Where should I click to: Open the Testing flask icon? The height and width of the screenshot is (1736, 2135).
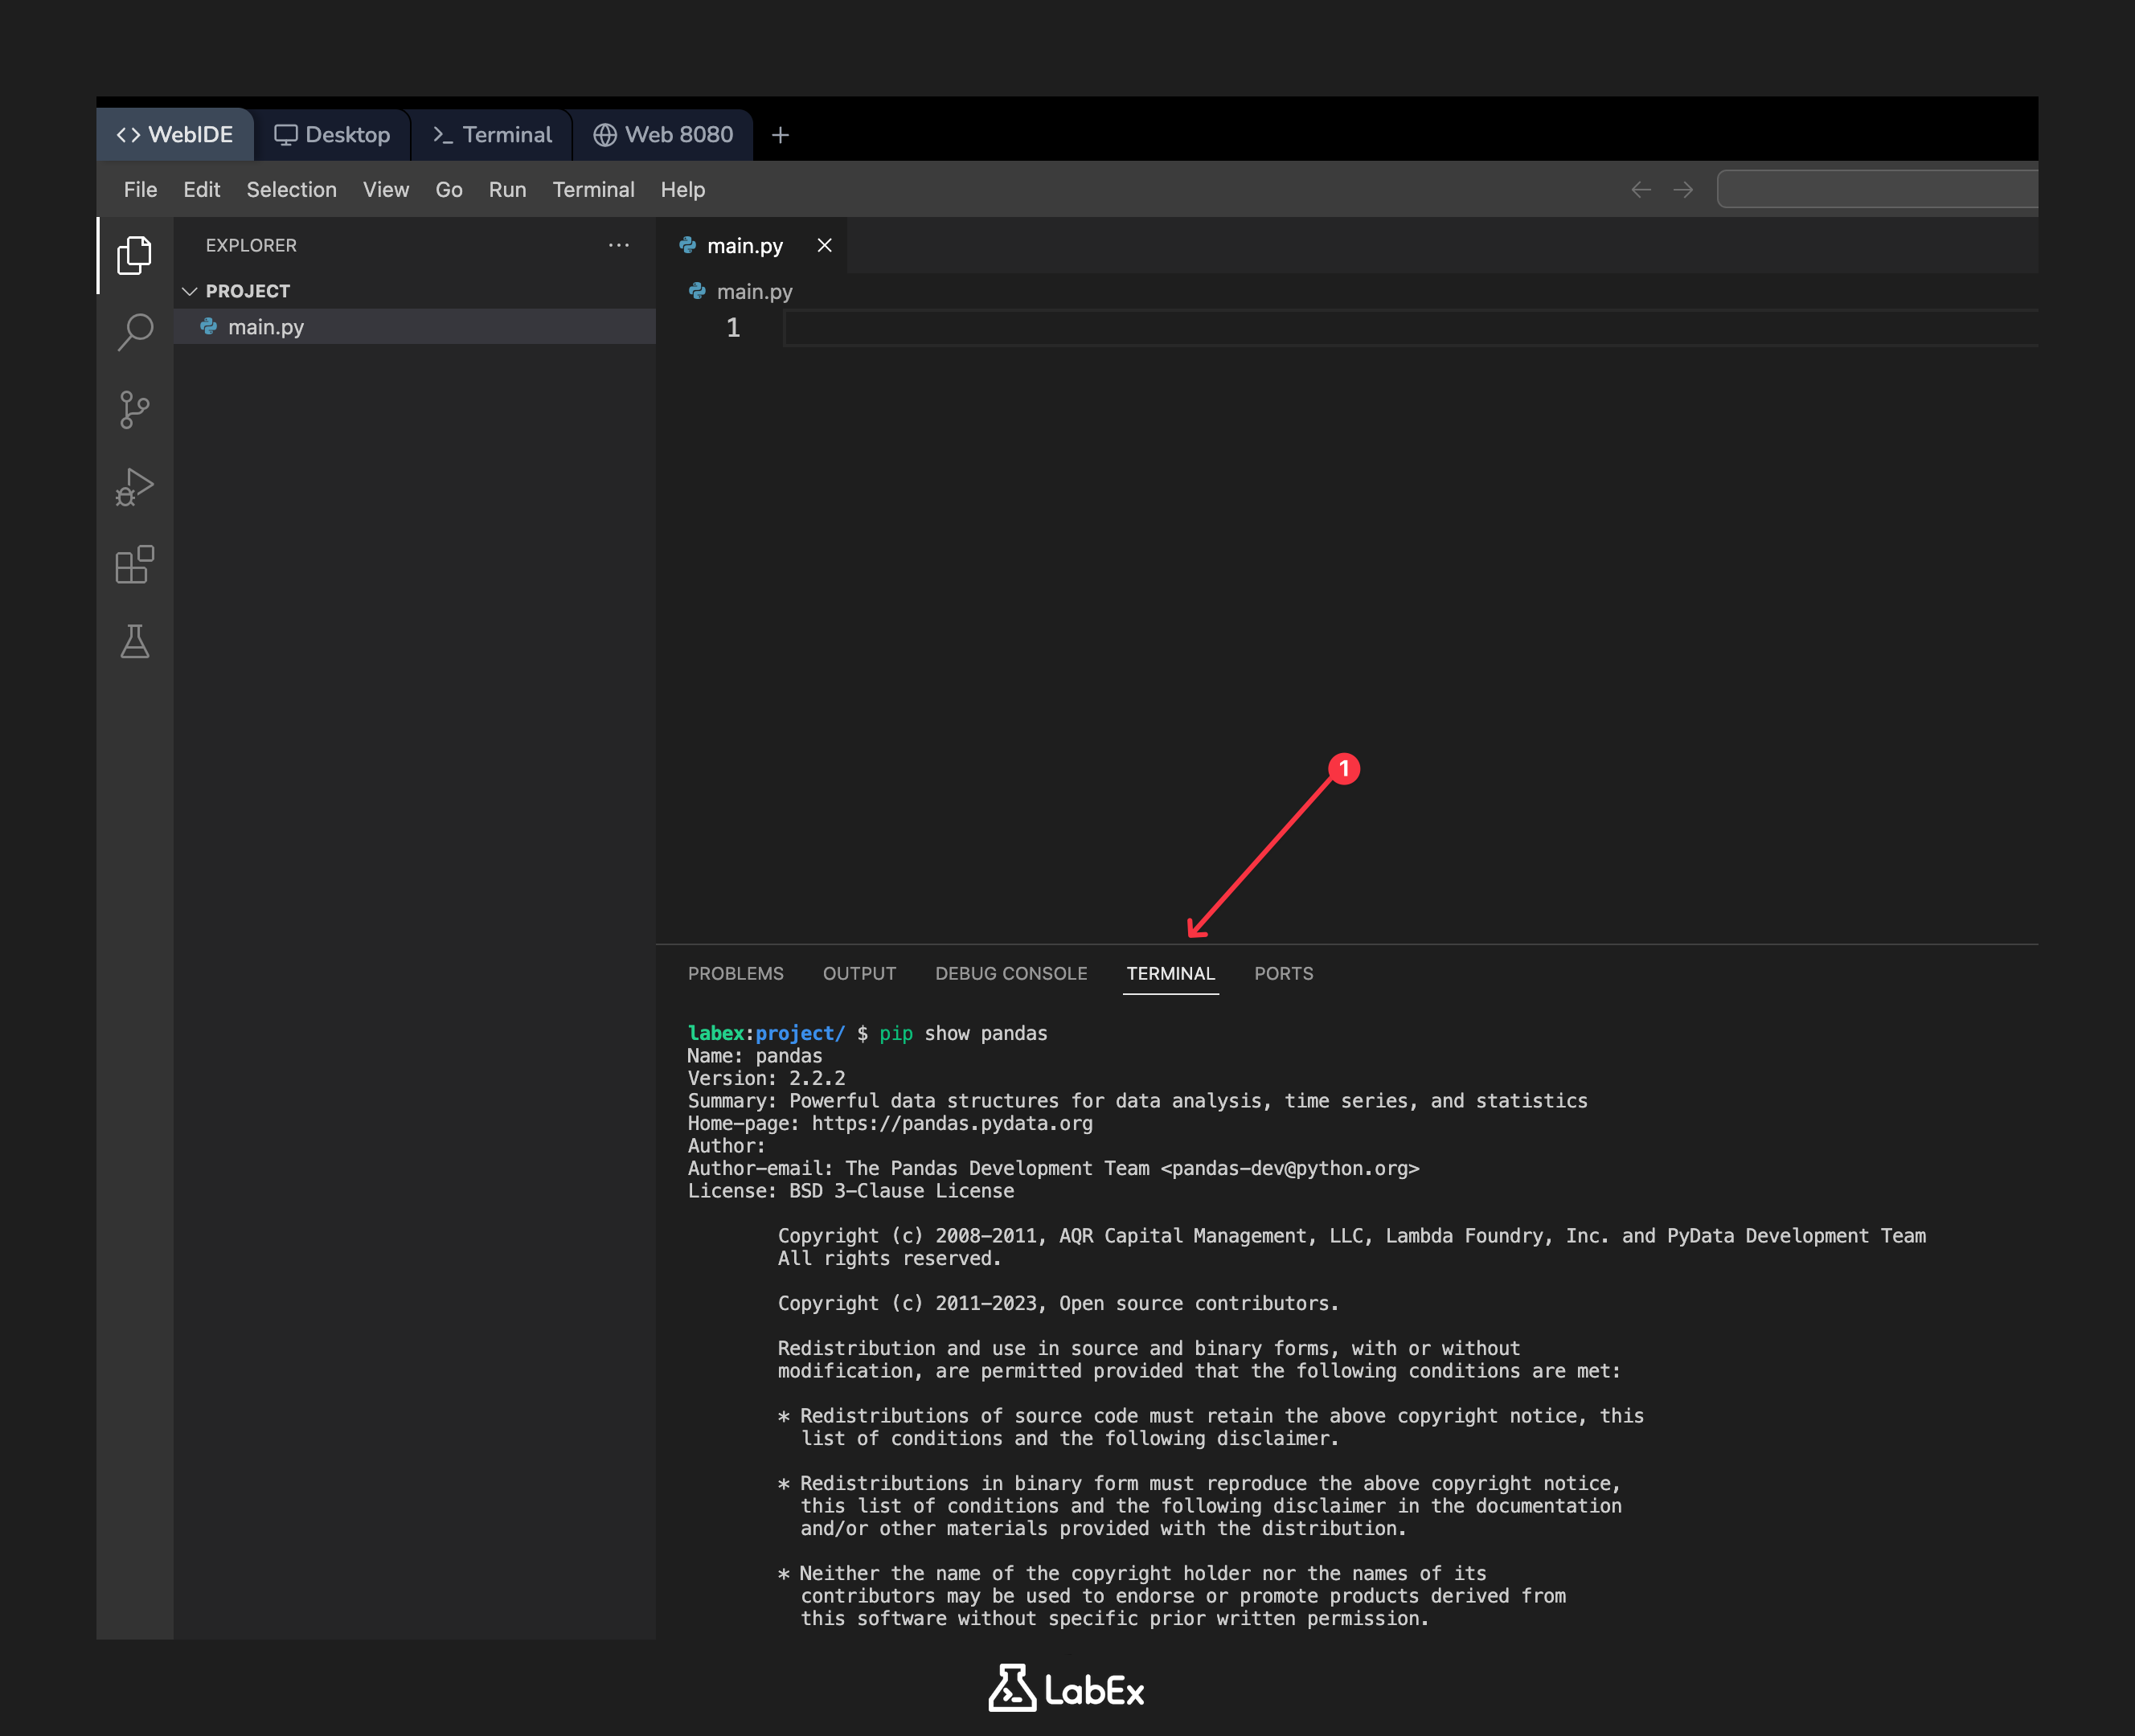[134, 642]
